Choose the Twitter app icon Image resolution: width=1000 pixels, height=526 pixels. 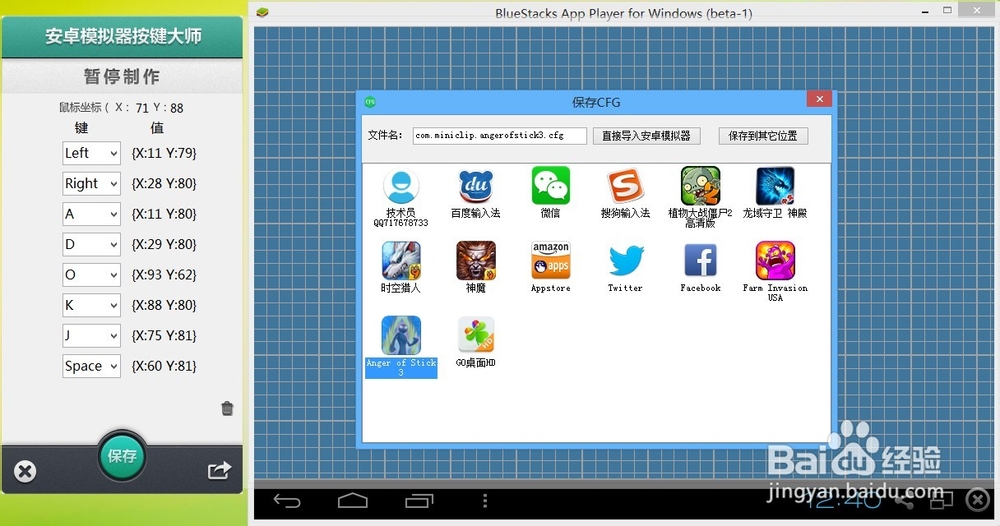tap(625, 261)
